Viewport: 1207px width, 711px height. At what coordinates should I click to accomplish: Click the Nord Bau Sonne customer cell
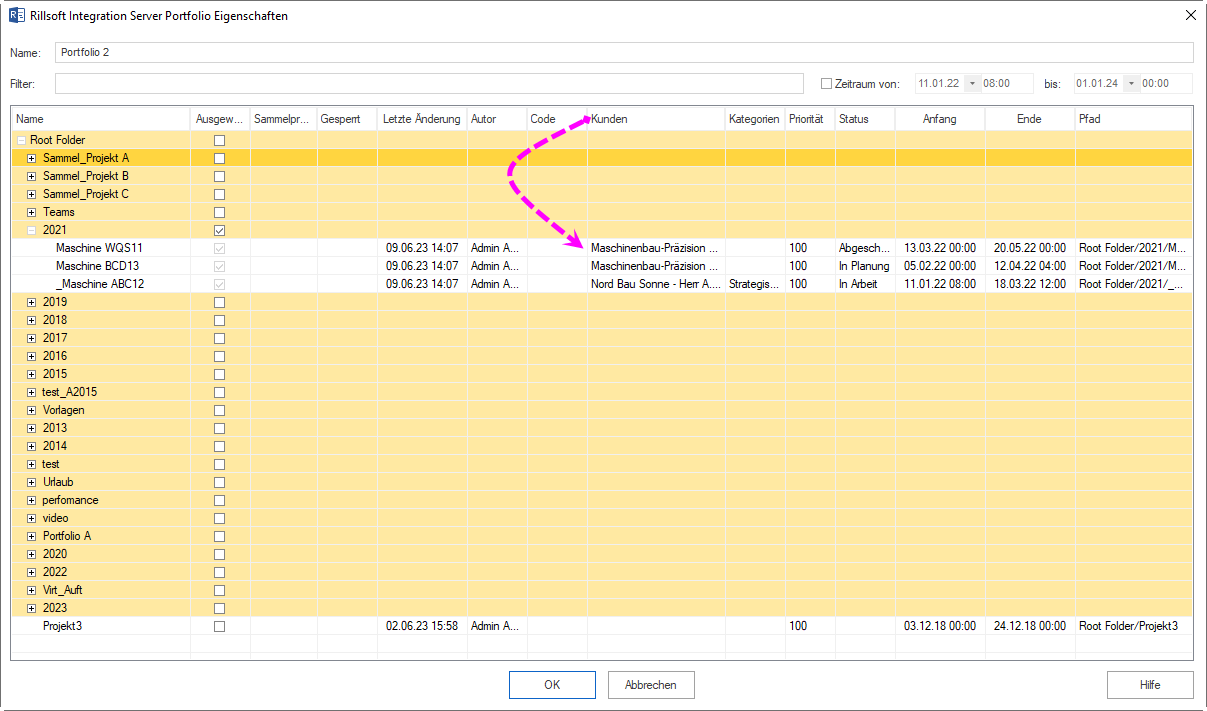pyautogui.click(x=656, y=284)
